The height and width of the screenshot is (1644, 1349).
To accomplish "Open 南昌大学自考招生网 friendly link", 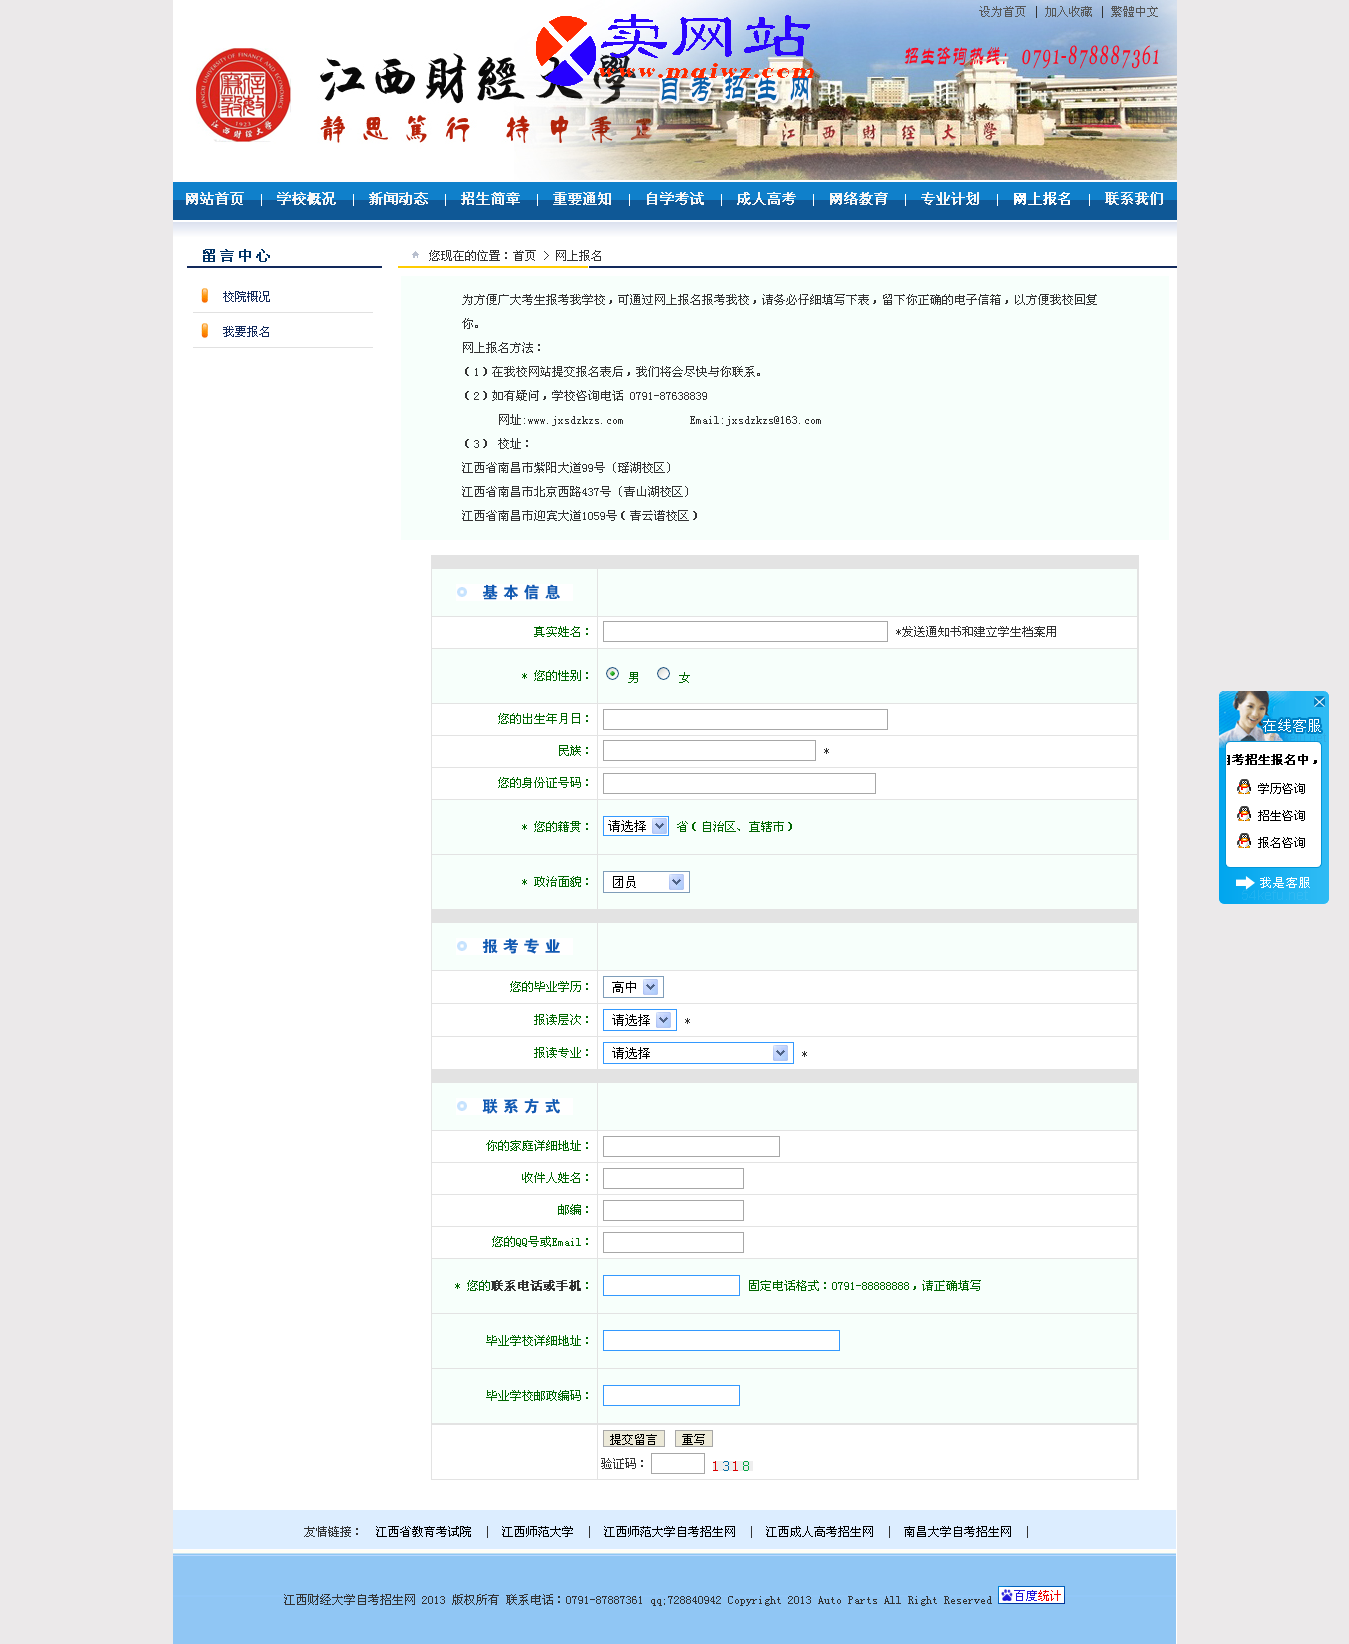I will click(x=957, y=1532).
